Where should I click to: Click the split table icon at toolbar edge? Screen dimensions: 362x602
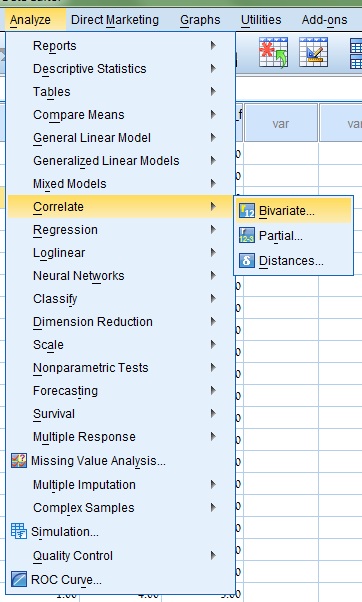click(x=356, y=54)
